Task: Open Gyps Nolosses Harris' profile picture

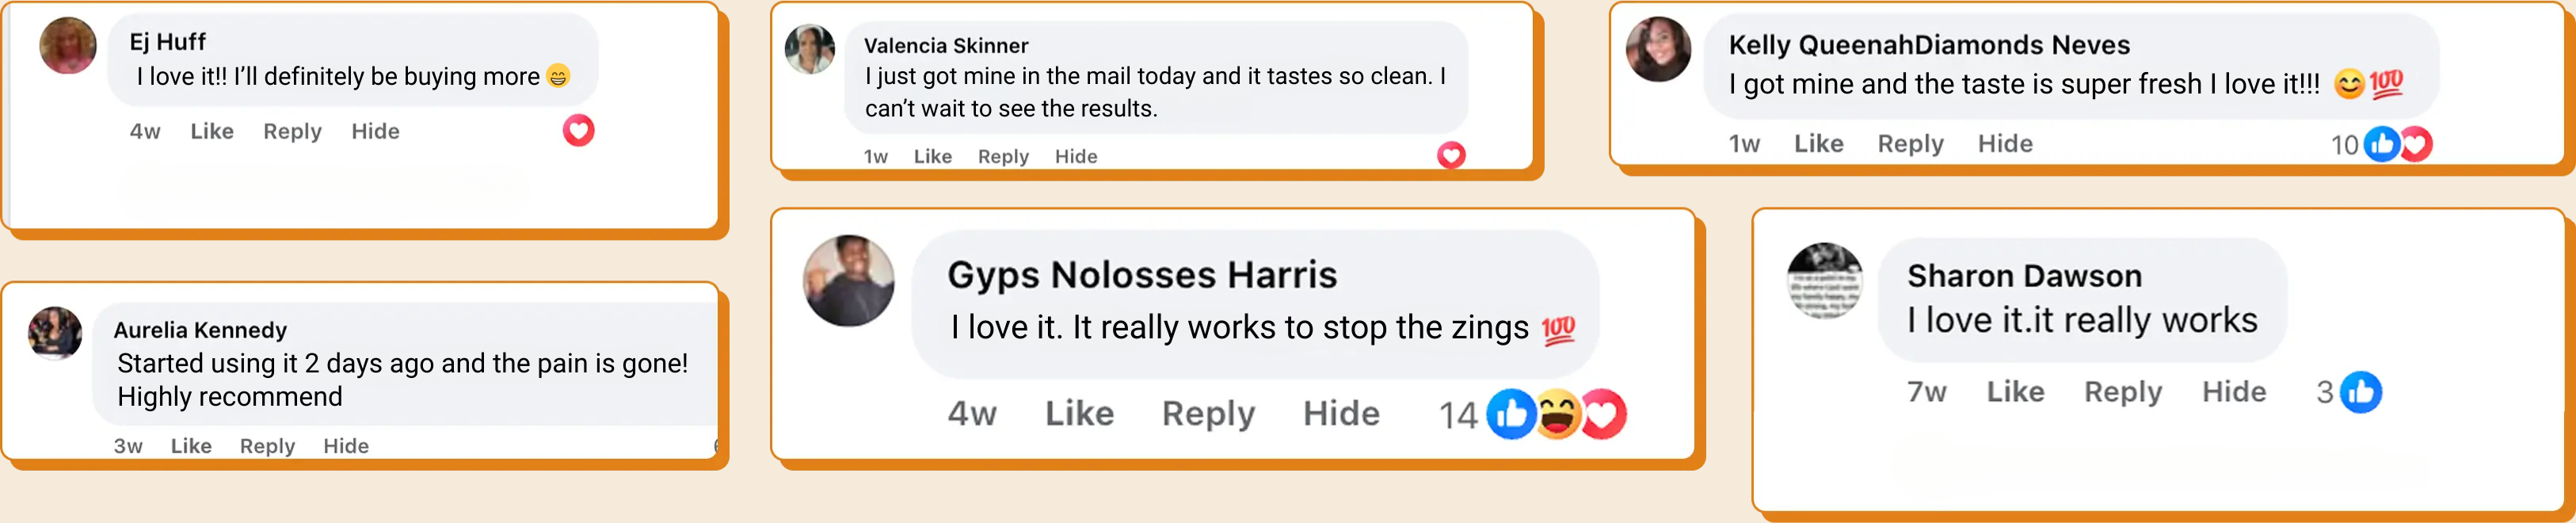Action: click(x=849, y=281)
